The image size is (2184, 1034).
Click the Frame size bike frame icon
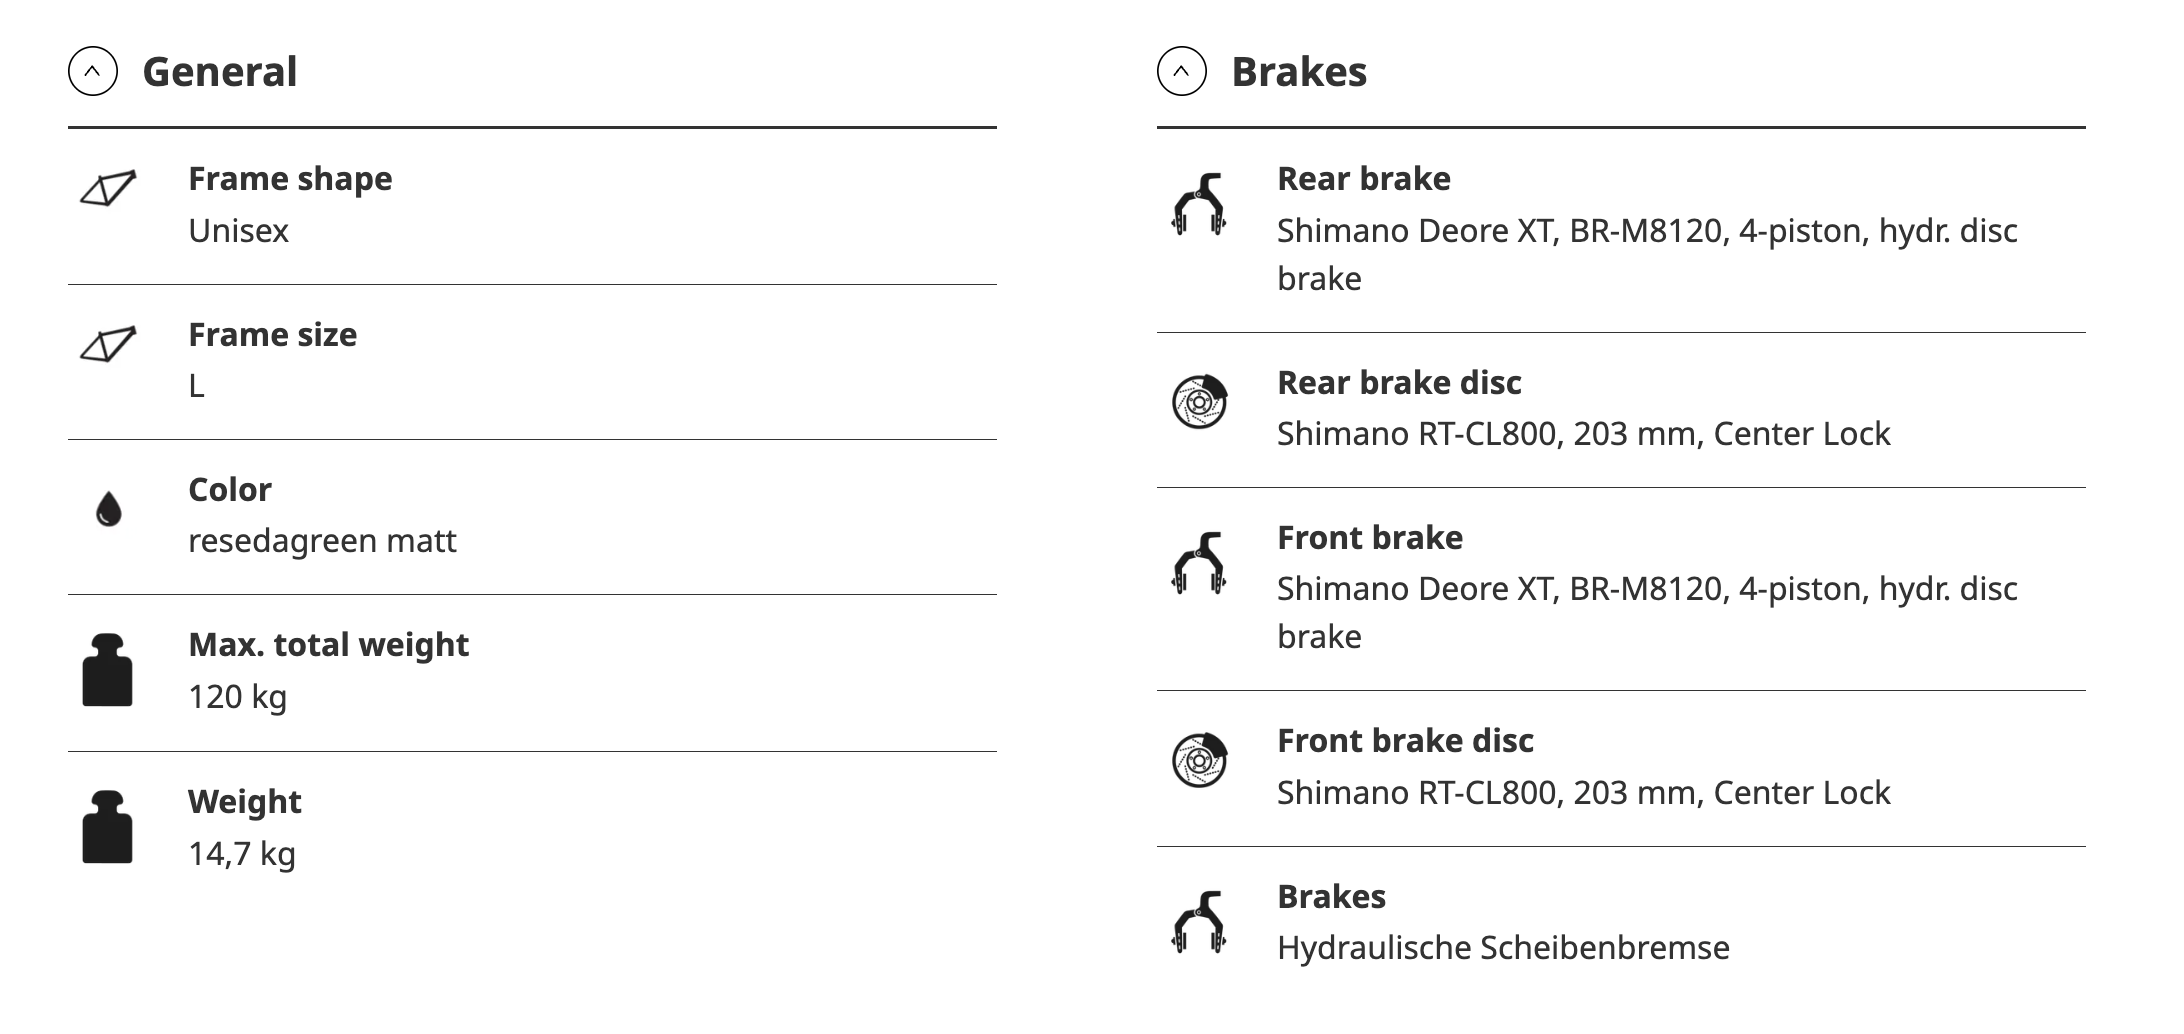[x=108, y=344]
